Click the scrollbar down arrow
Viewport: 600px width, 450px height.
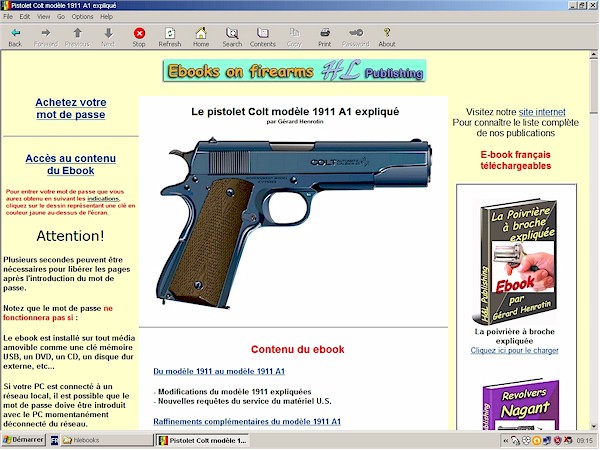click(593, 426)
